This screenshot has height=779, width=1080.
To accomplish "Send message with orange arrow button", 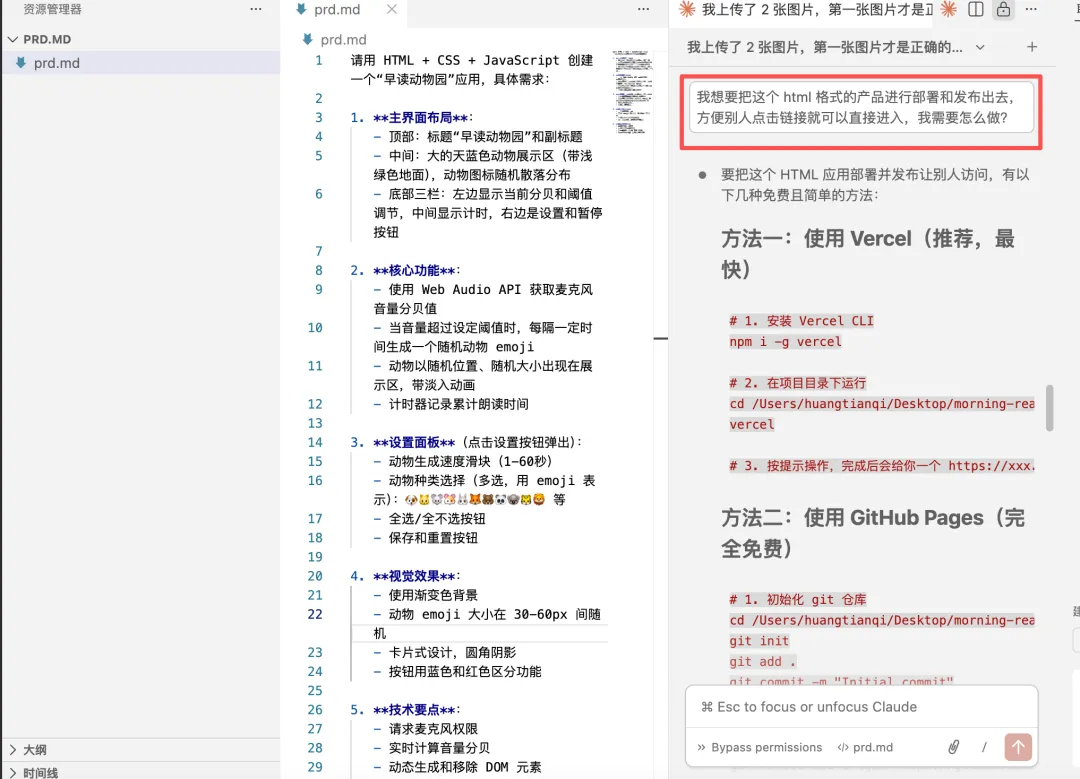I will click(1018, 747).
